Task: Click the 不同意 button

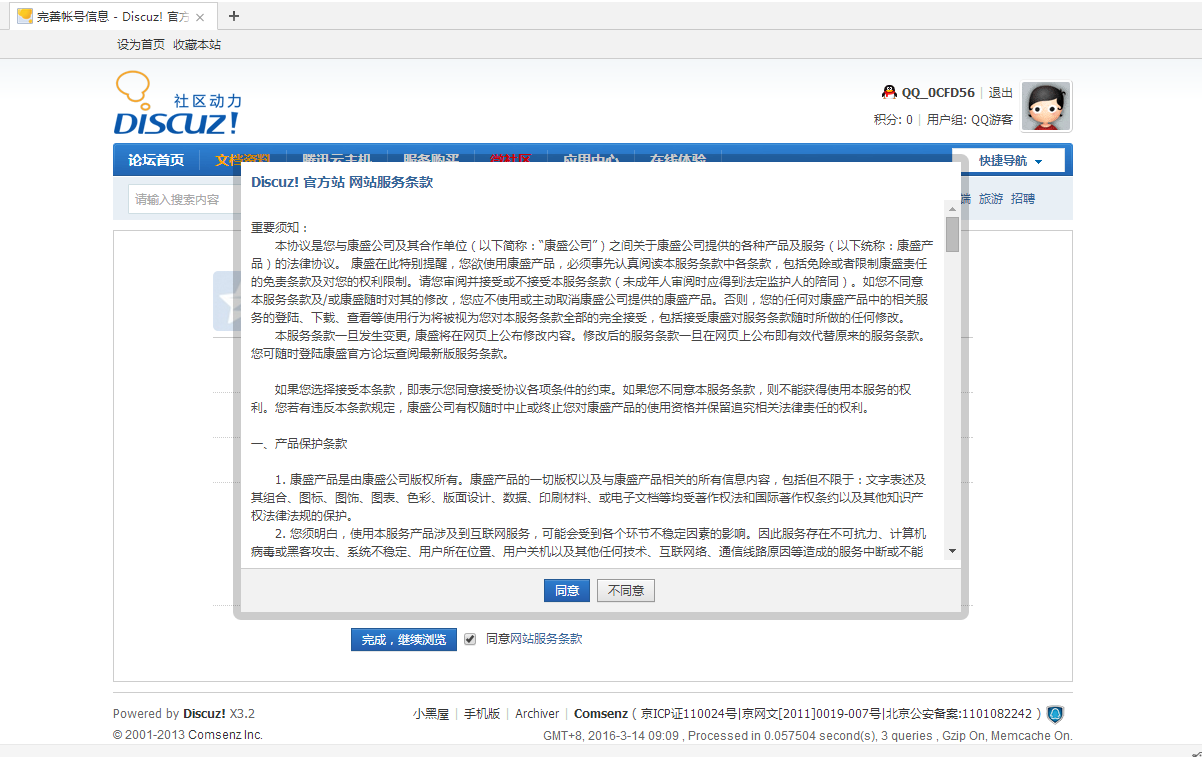Action: [x=626, y=591]
